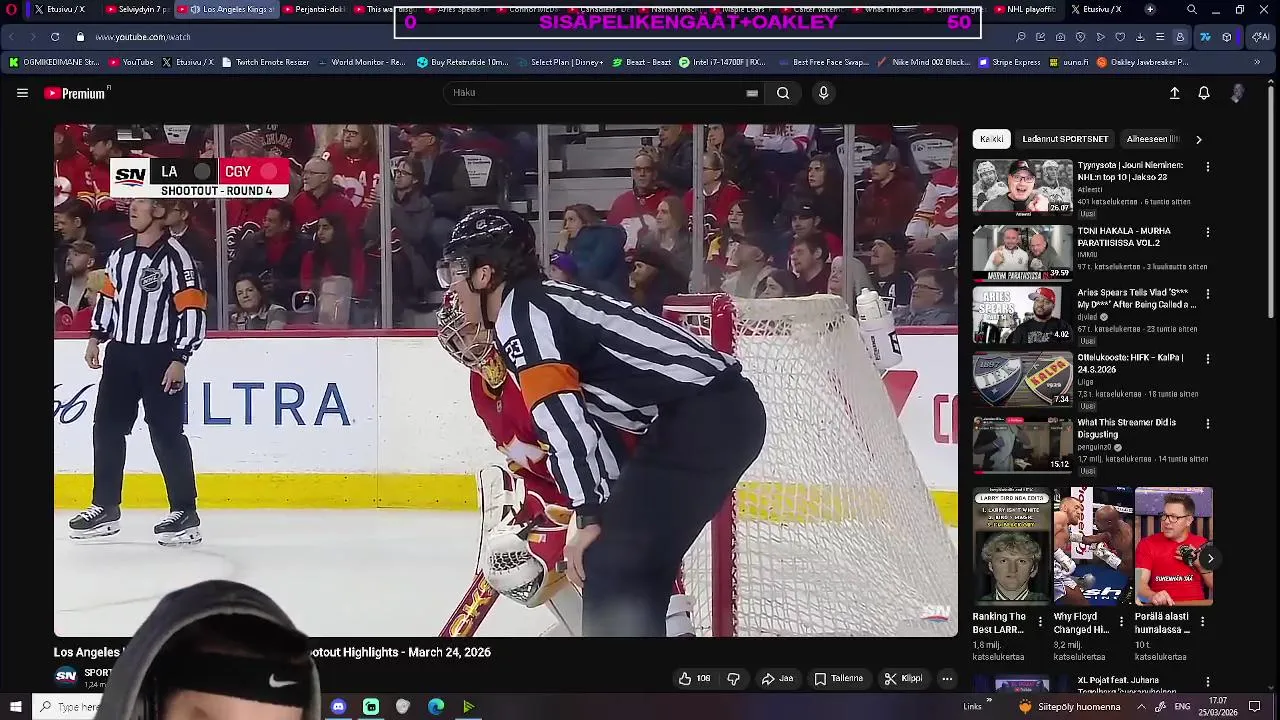Open XL Pojat feat. Juhana video
Image resolution: width=1280 pixels, height=720 pixels.
coord(1022,686)
